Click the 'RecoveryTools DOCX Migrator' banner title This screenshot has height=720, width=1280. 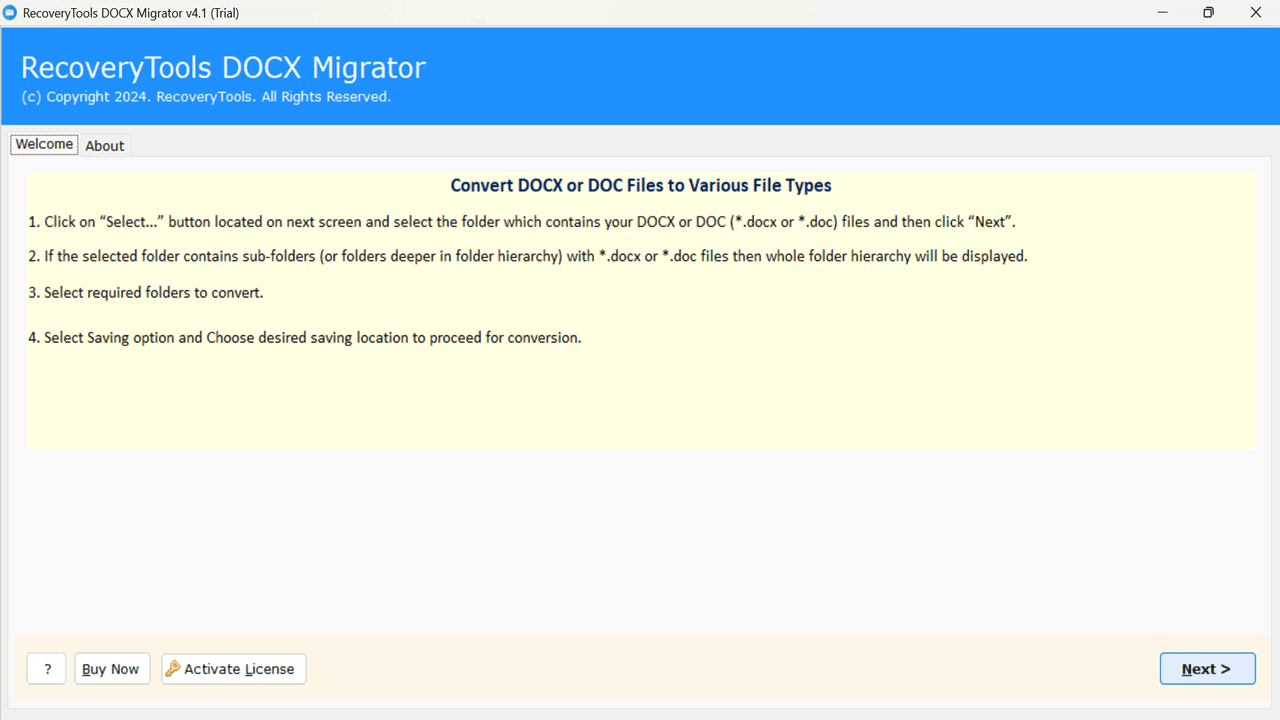(223, 67)
